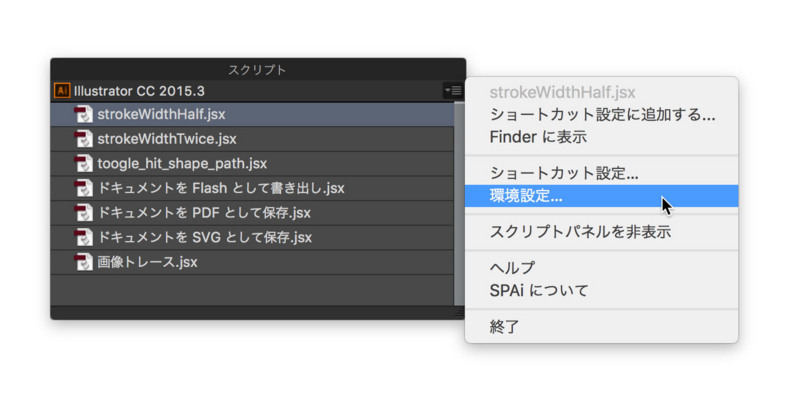Screen dimensions: 800x393
Task: Click the toogle_hit_shape_path.jsx file icon
Action: coord(84,163)
